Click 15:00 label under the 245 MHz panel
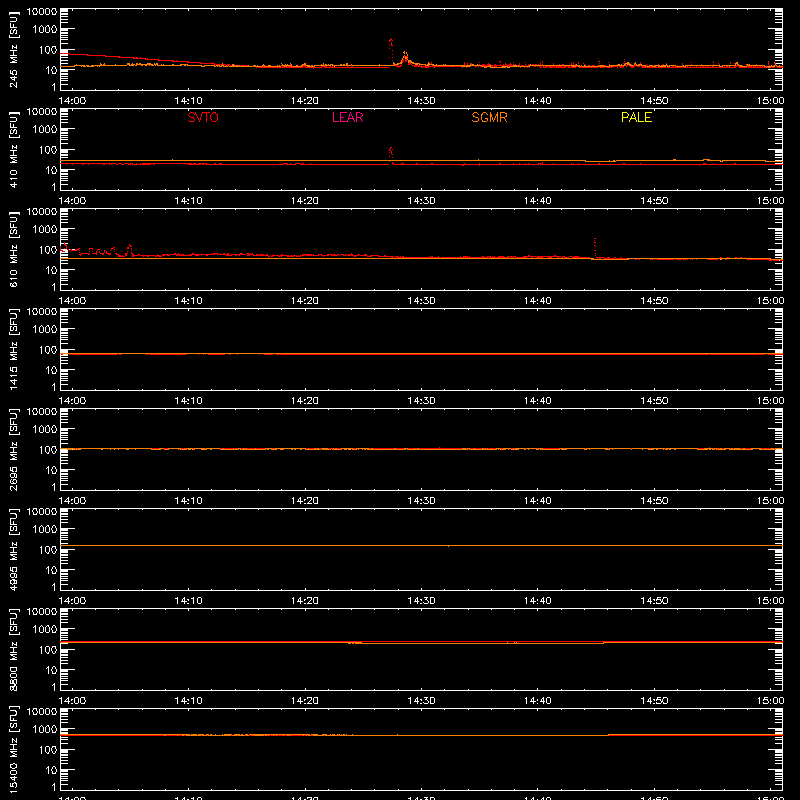800x800 pixels. 770,101
